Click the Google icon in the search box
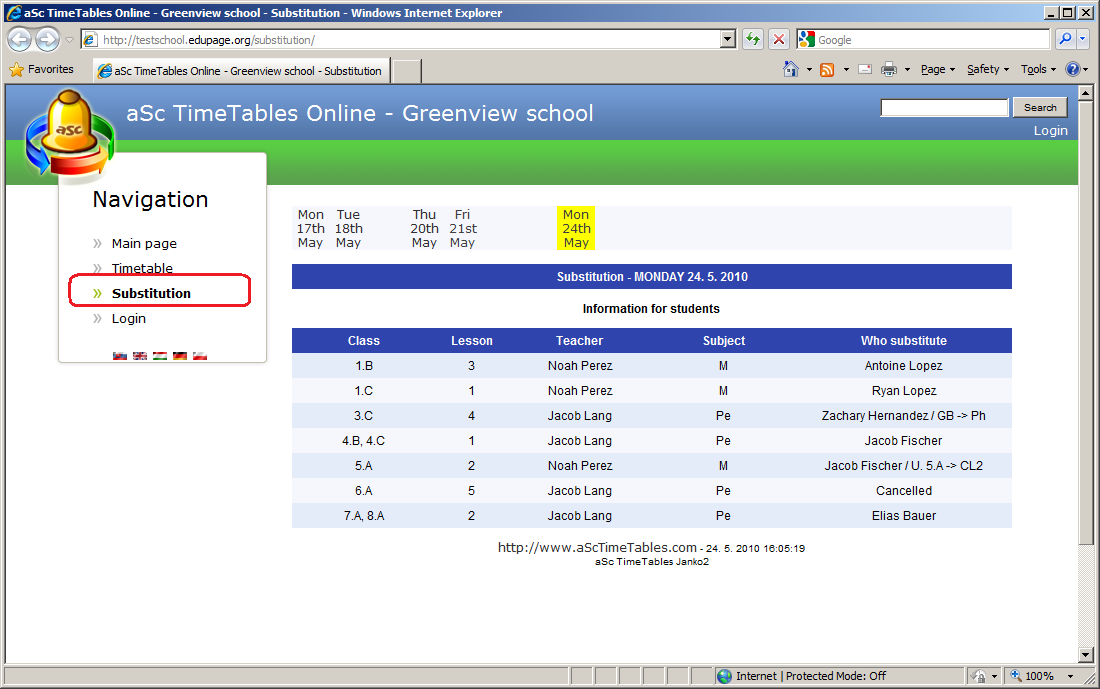1100x689 pixels. [807, 39]
